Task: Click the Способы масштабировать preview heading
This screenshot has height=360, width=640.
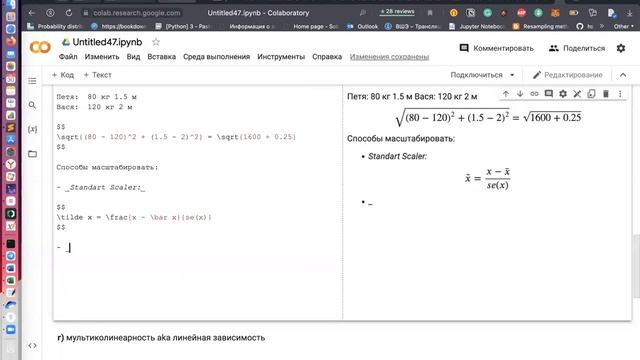Action: (x=401, y=139)
